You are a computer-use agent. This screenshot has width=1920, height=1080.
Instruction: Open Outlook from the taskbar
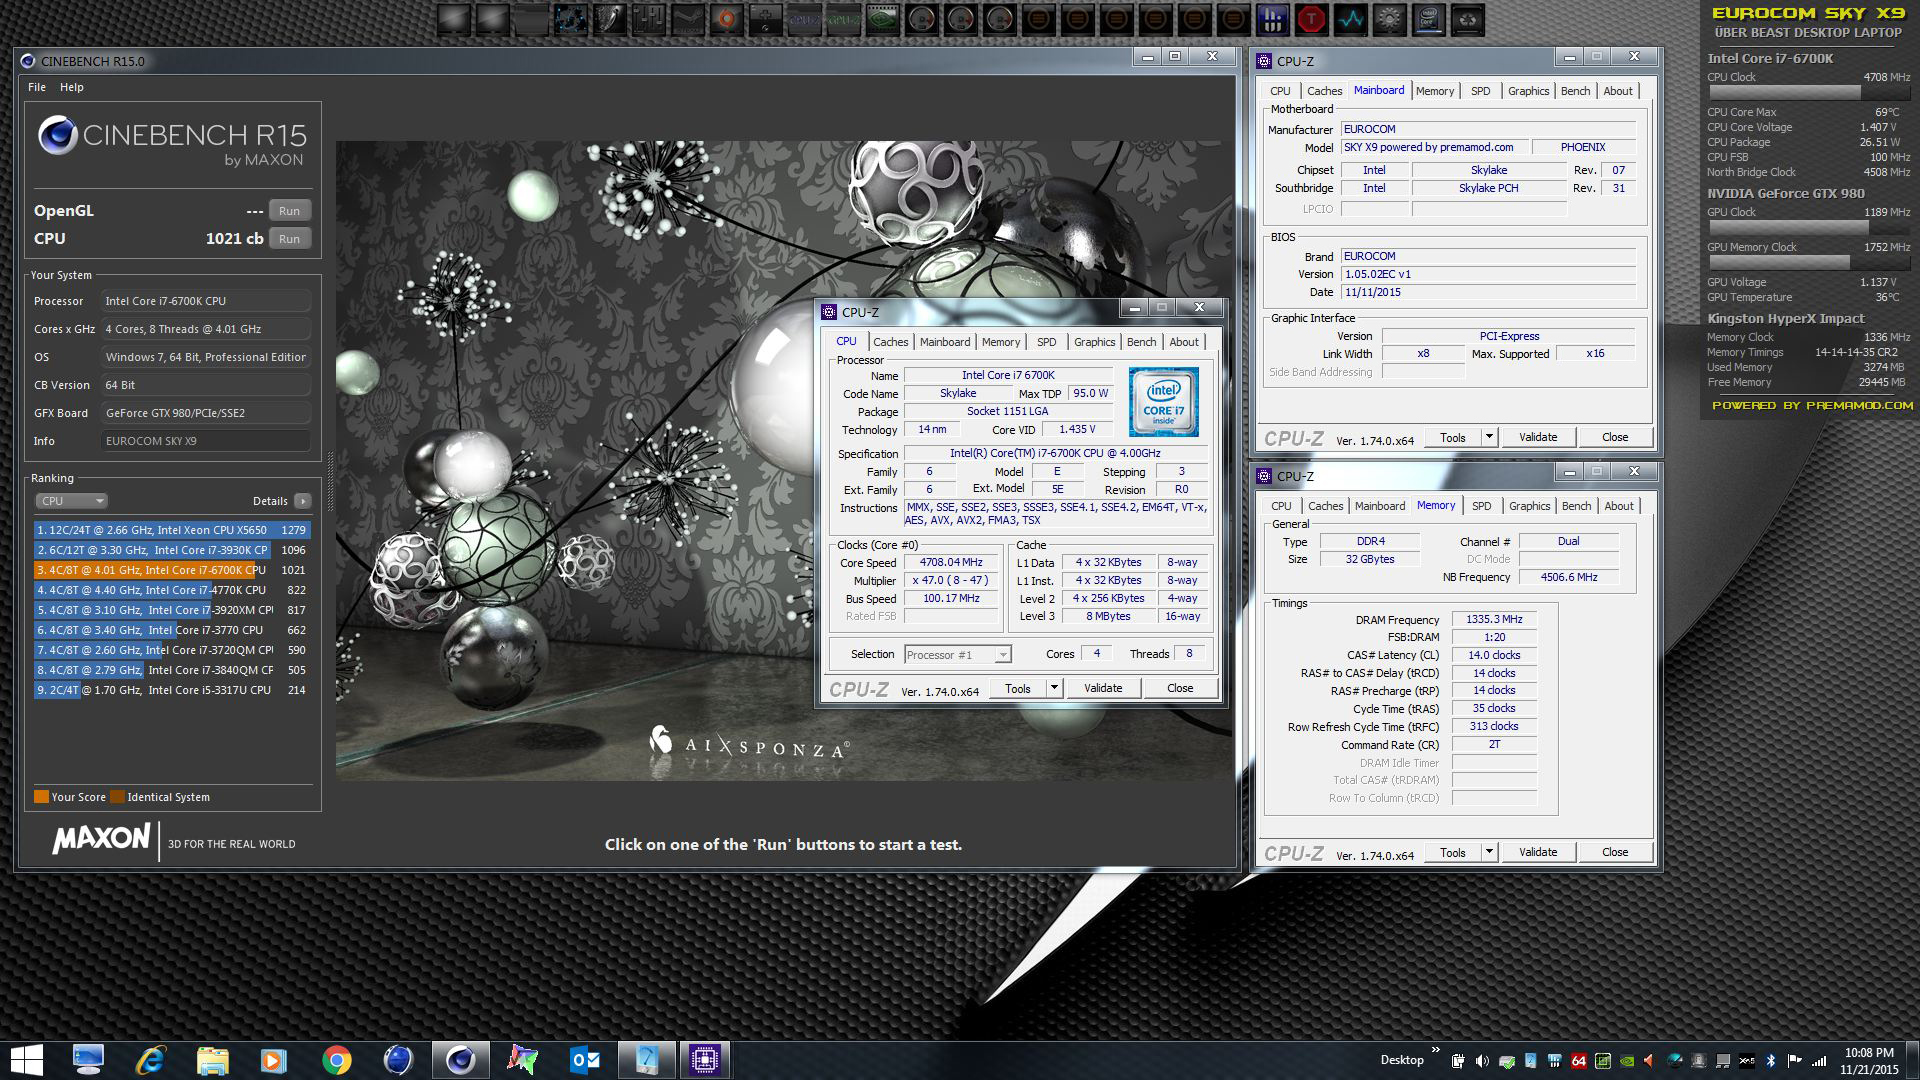(x=585, y=1060)
